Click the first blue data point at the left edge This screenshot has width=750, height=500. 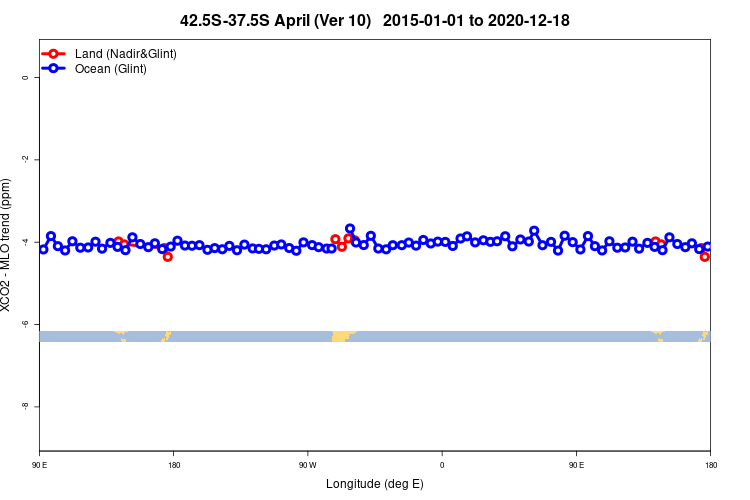(43, 249)
